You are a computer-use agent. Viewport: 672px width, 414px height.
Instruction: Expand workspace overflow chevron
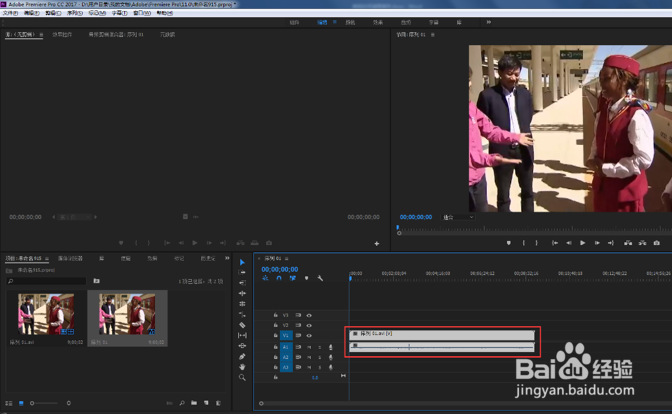[x=489, y=22]
